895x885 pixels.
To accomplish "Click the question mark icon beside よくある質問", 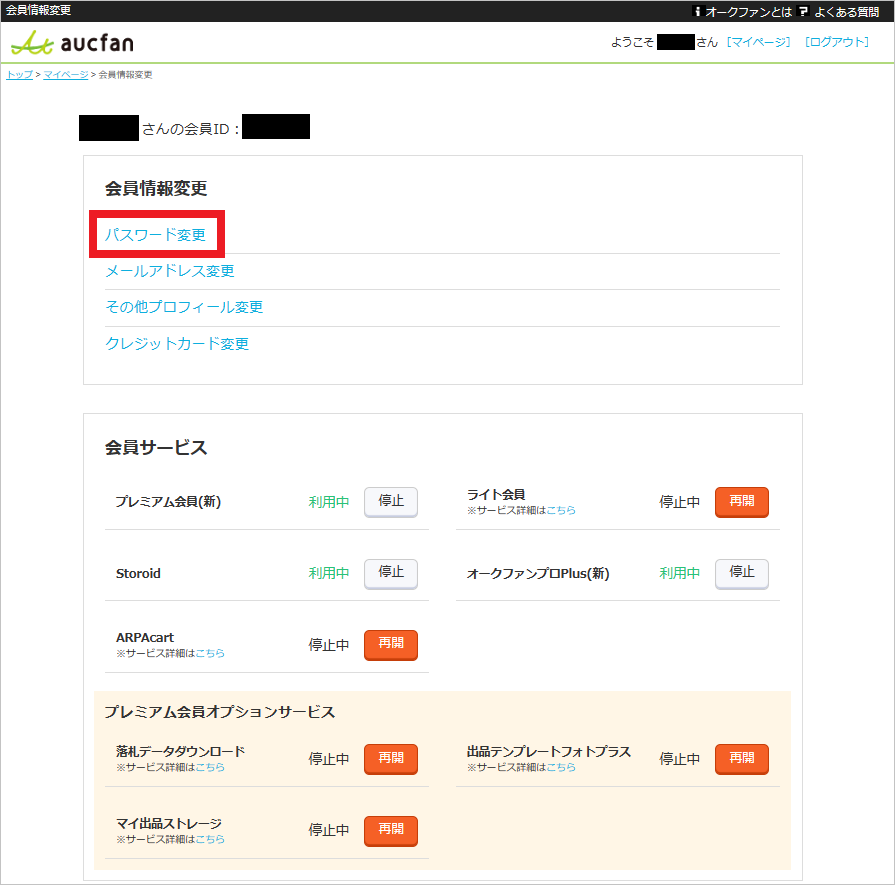I will tap(804, 11).
